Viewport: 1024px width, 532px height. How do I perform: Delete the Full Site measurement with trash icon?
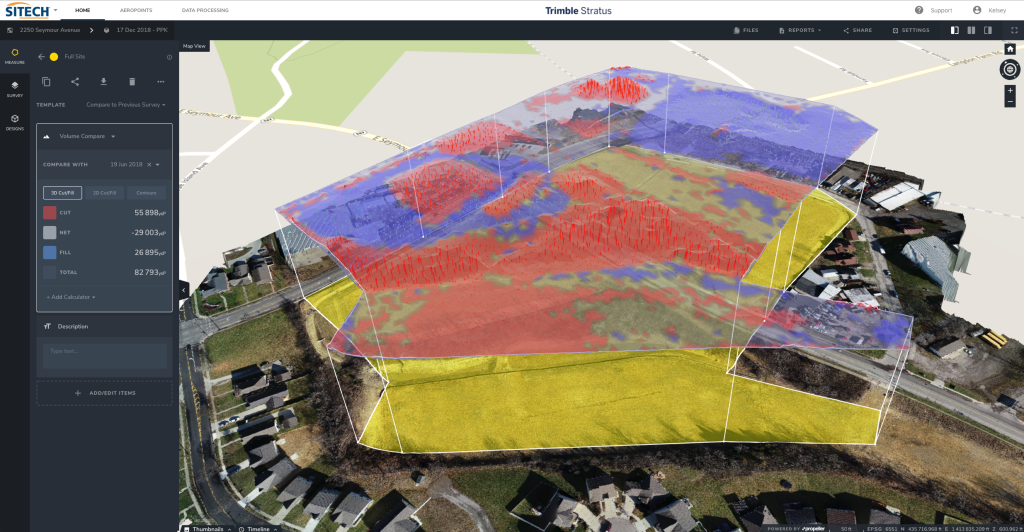[x=132, y=81]
